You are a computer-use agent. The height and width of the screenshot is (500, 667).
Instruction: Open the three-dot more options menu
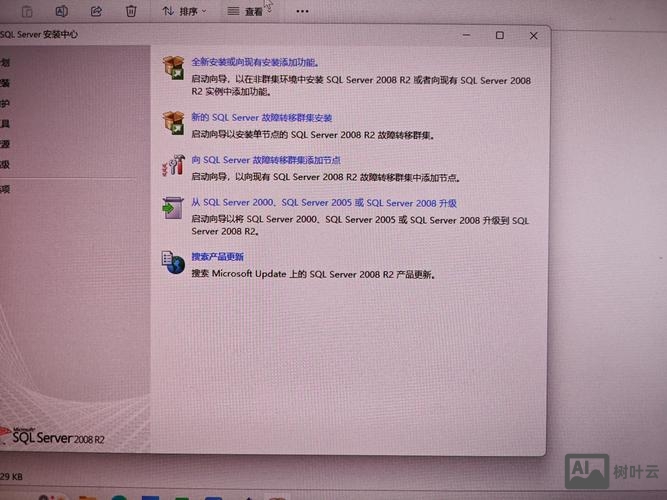coord(302,11)
